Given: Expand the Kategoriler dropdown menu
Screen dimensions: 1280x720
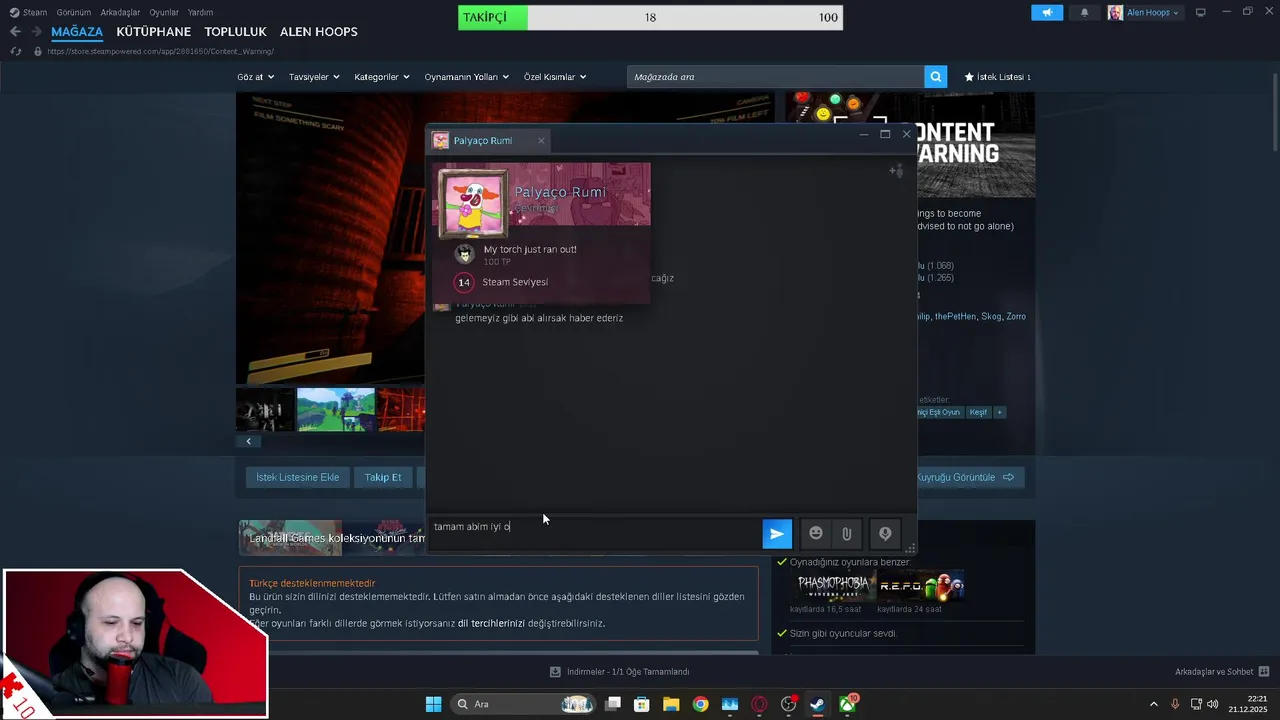Looking at the screenshot, I should click(382, 77).
